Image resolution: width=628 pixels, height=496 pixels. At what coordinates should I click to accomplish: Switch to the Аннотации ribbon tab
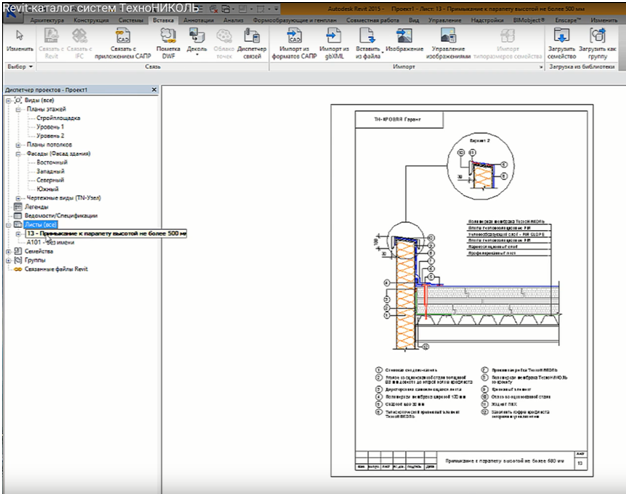(x=199, y=20)
